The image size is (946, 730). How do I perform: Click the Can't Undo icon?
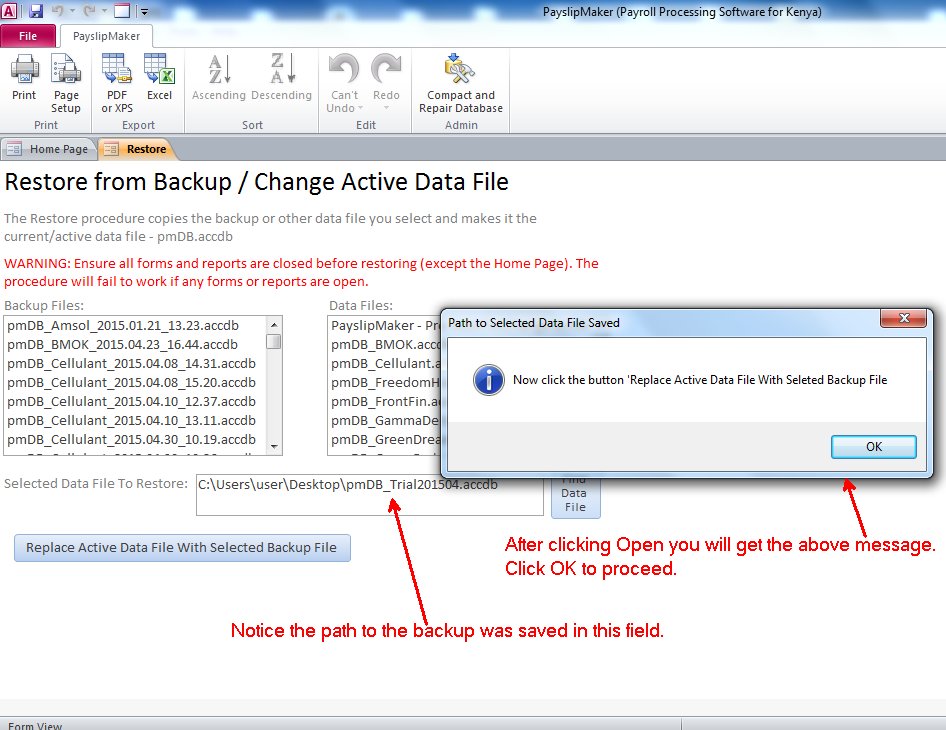click(344, 68)
